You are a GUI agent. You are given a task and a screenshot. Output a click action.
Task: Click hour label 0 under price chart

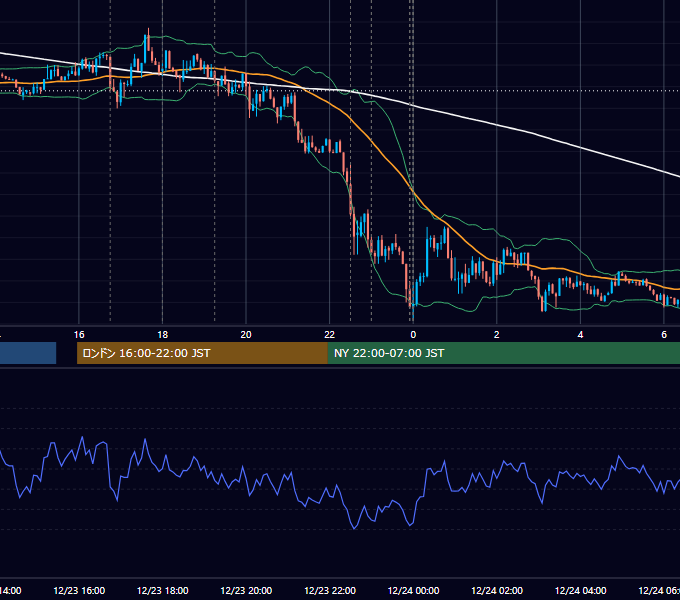pos(413,335)
